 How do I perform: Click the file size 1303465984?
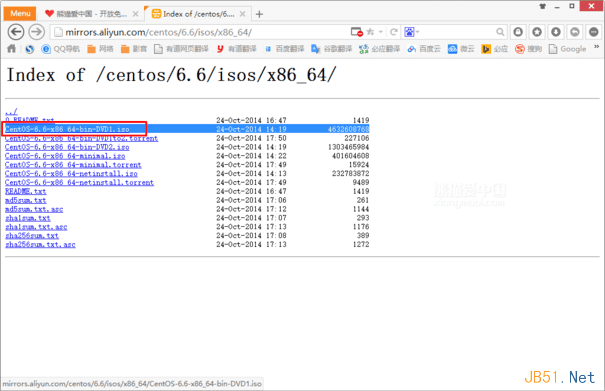348,147
